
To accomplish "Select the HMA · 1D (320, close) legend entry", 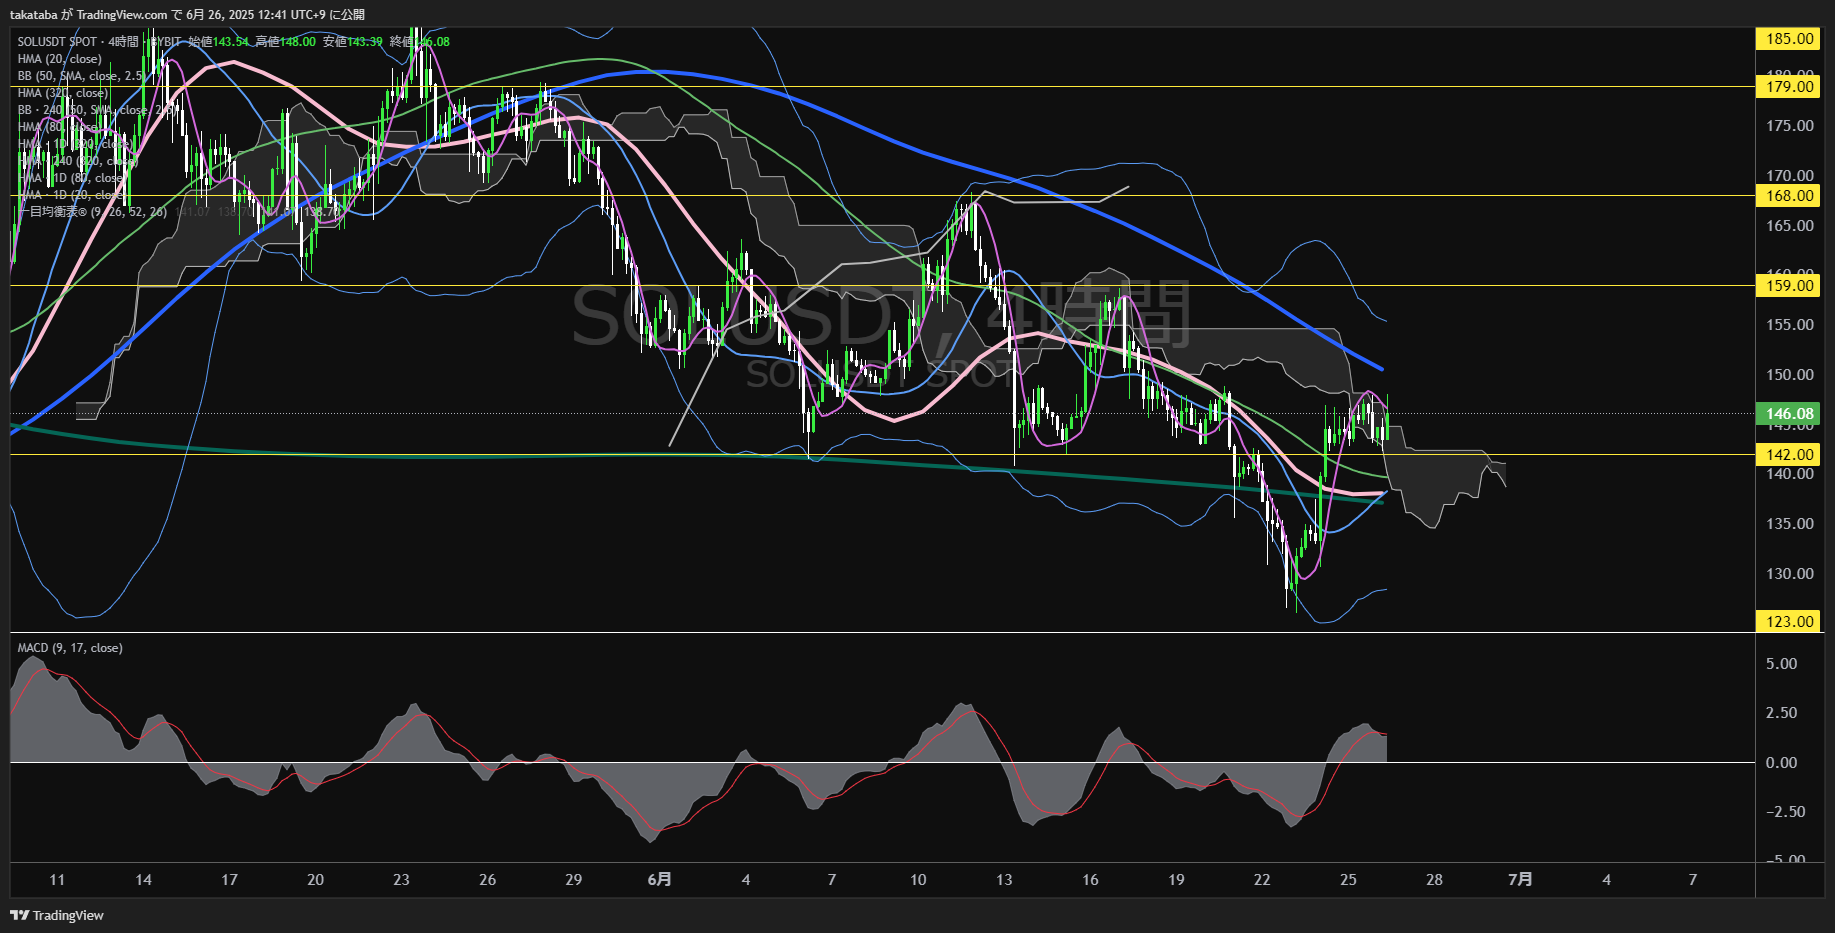I will point(74,144).
